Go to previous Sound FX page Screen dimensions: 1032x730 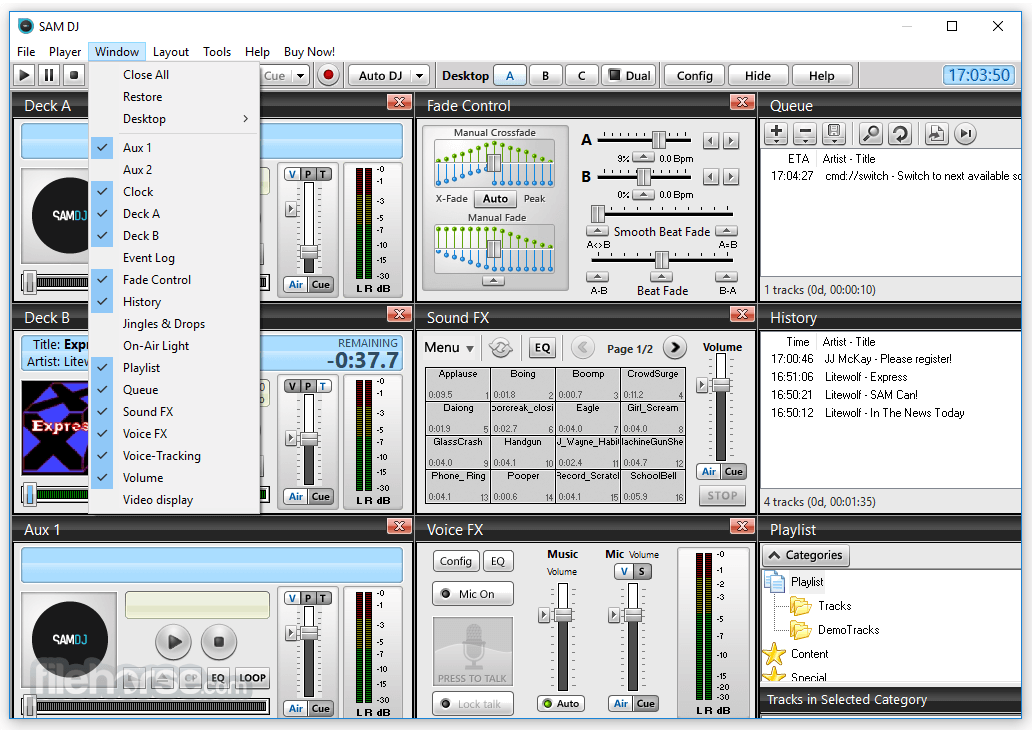[583, 348]
